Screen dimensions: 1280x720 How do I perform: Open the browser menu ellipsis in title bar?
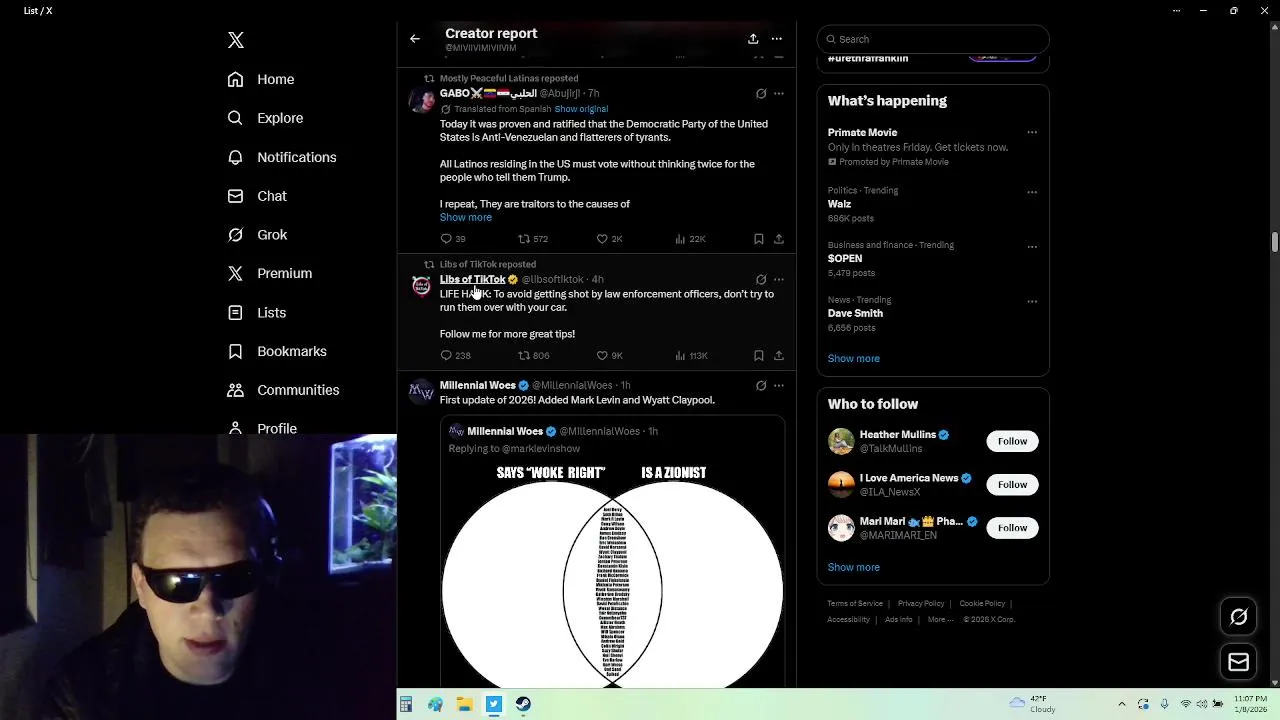(x=1176, y=10)
